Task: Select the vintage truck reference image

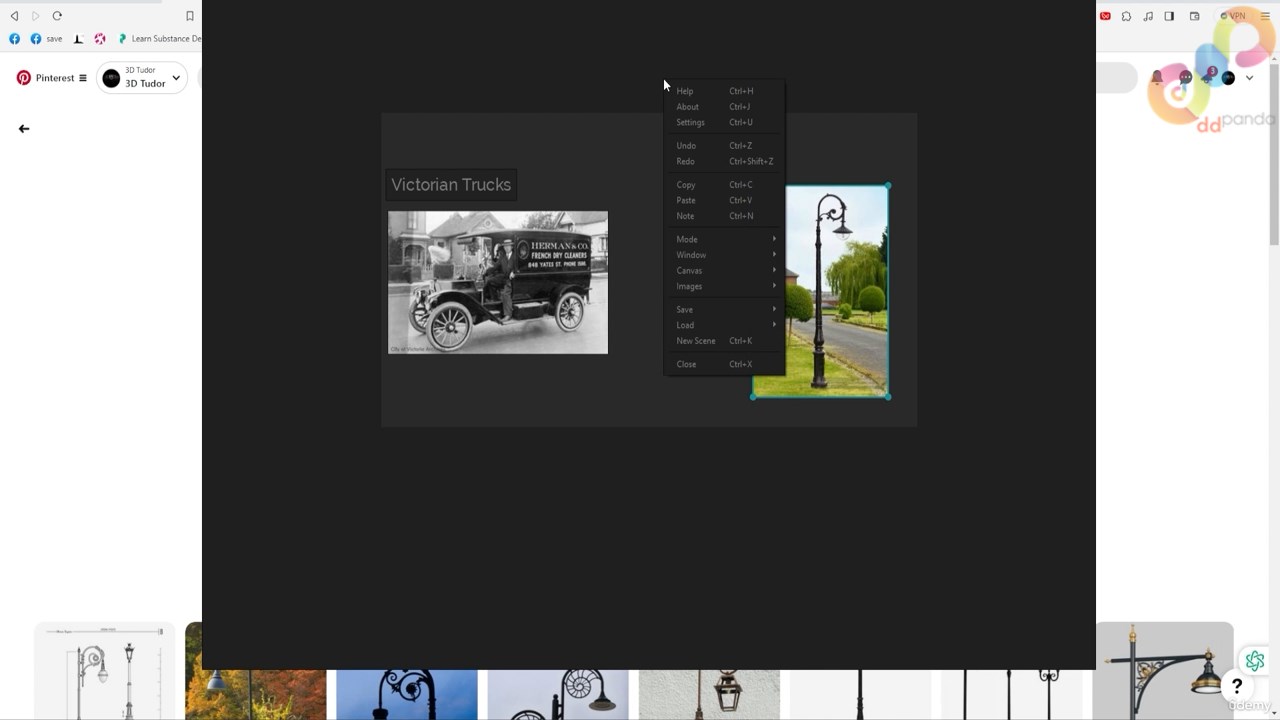Action: tap(498, 282)
